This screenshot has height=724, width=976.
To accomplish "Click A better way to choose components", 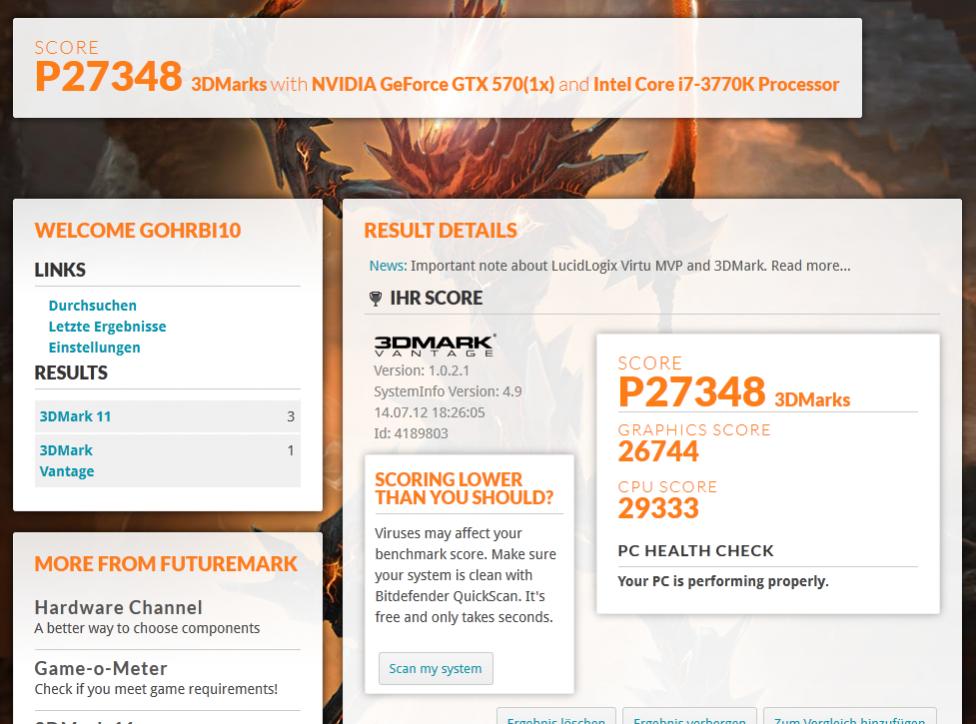I will (x=147, y=628).
